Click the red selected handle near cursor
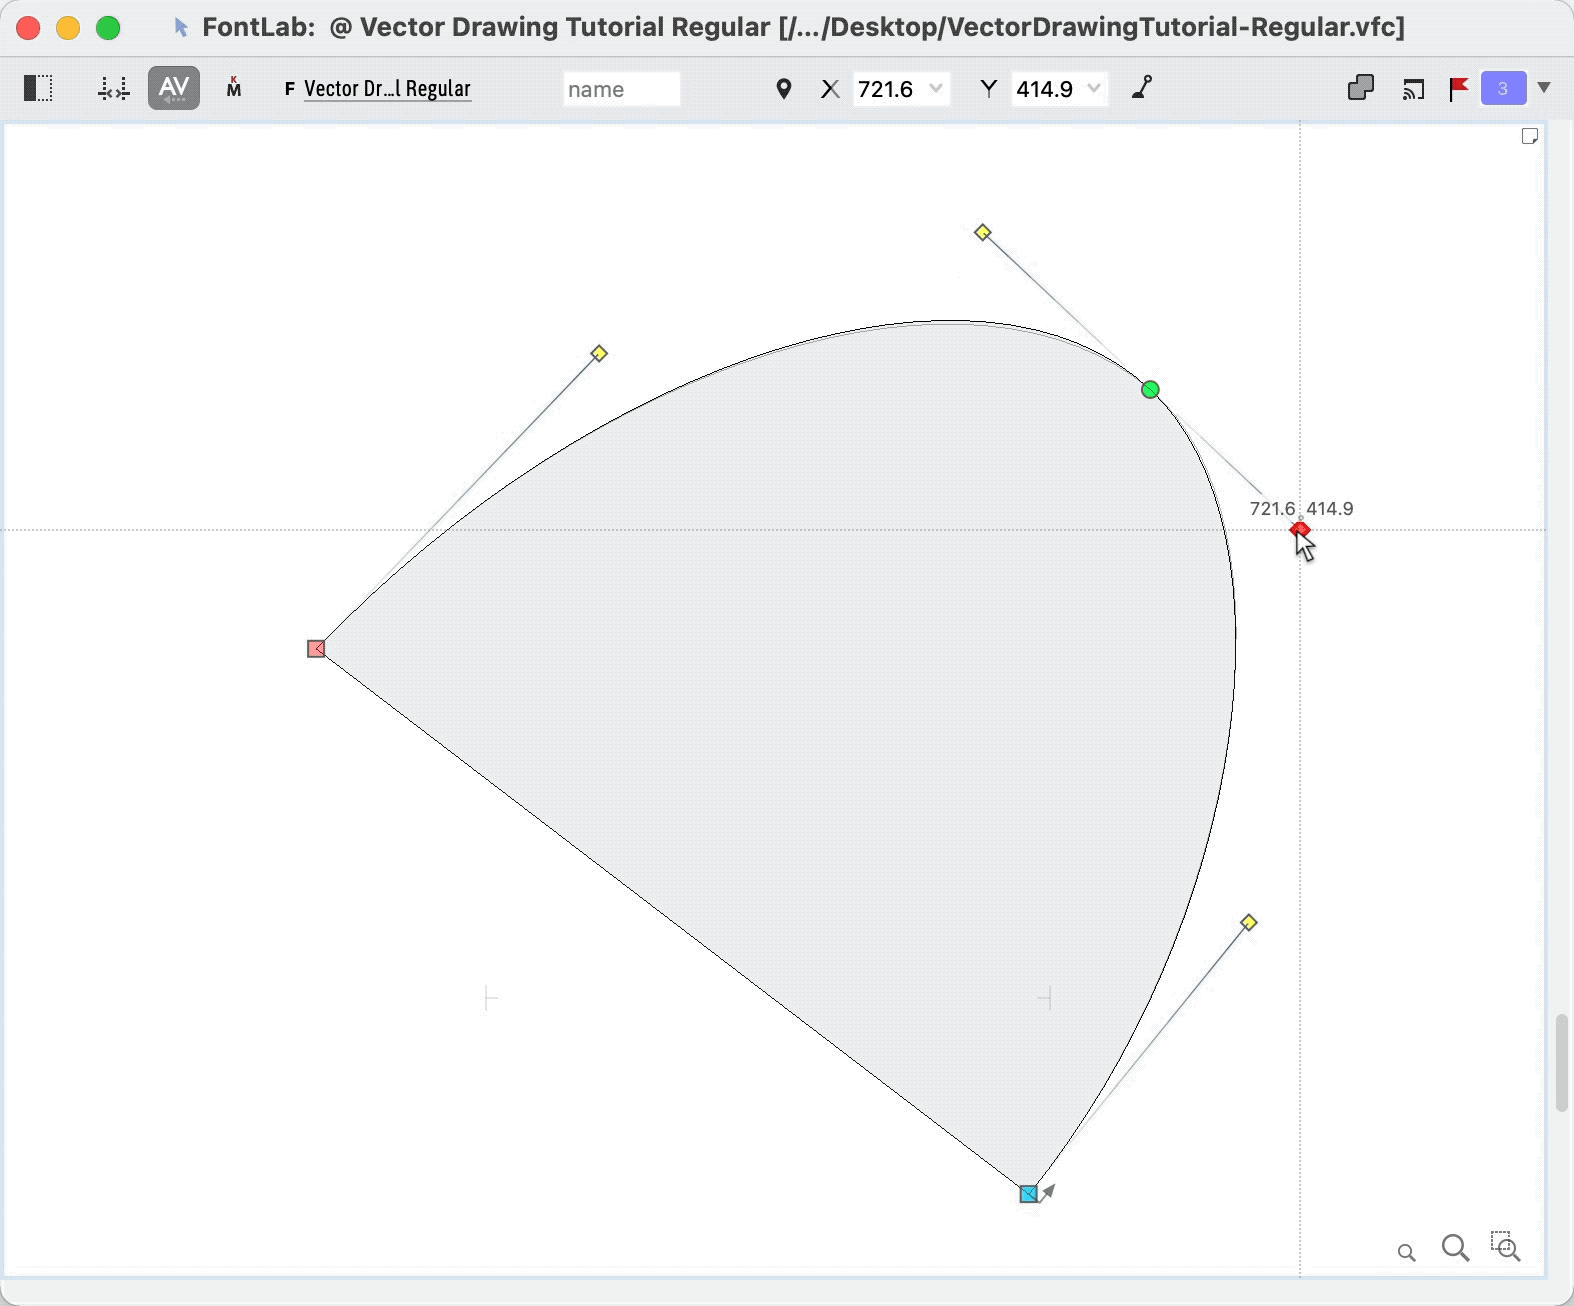Screen dimensions: 1574x1306 pyautogui.click(x=1300, y=529)
